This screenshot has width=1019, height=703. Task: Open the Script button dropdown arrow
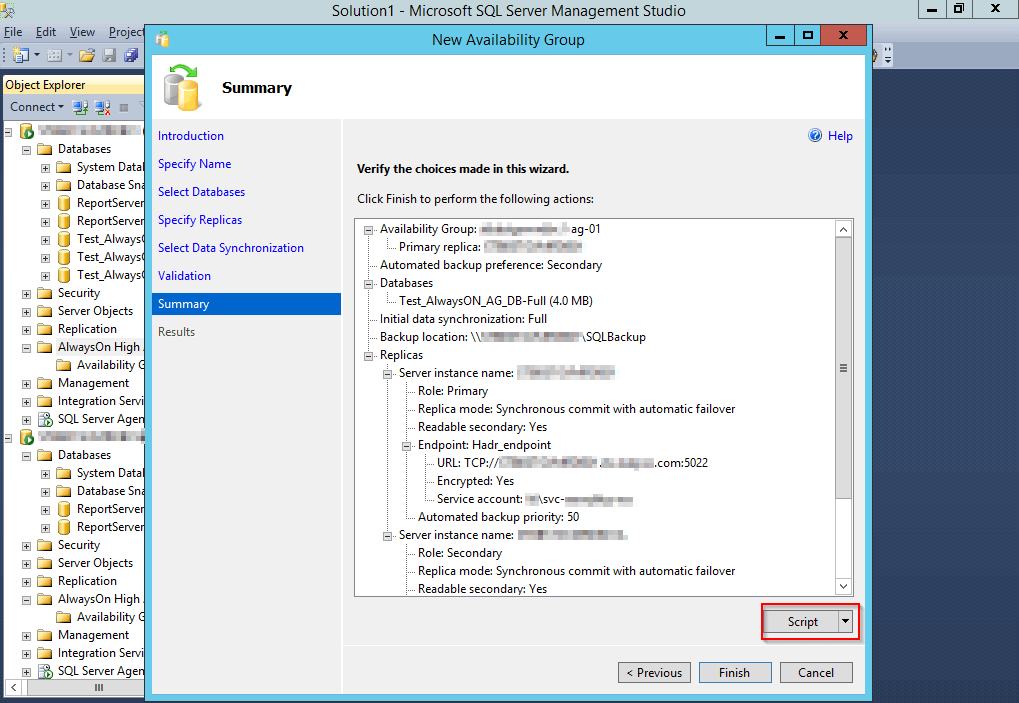point(847,622)
